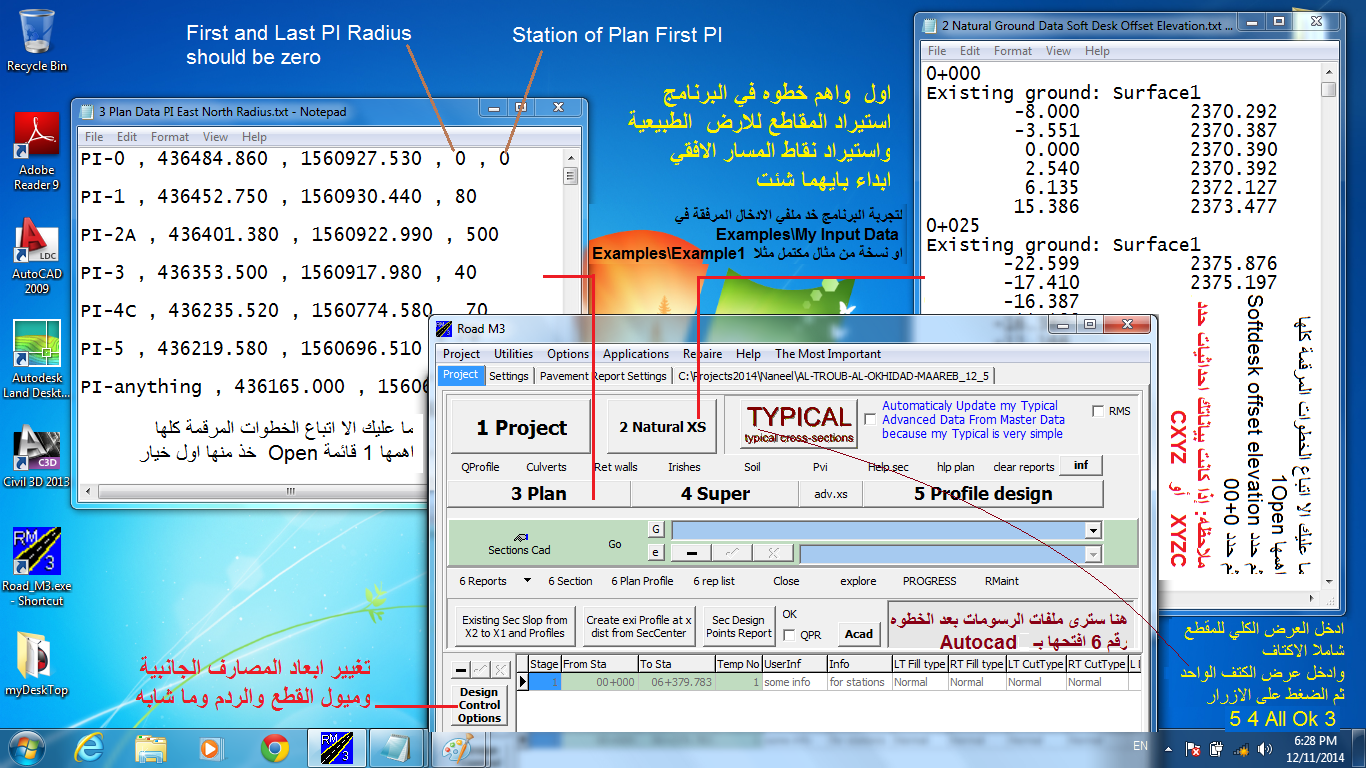The height and width of the screenshot is (768, 1366).
Task: Open Paint from the taskbar
Action: pos(459,747)
